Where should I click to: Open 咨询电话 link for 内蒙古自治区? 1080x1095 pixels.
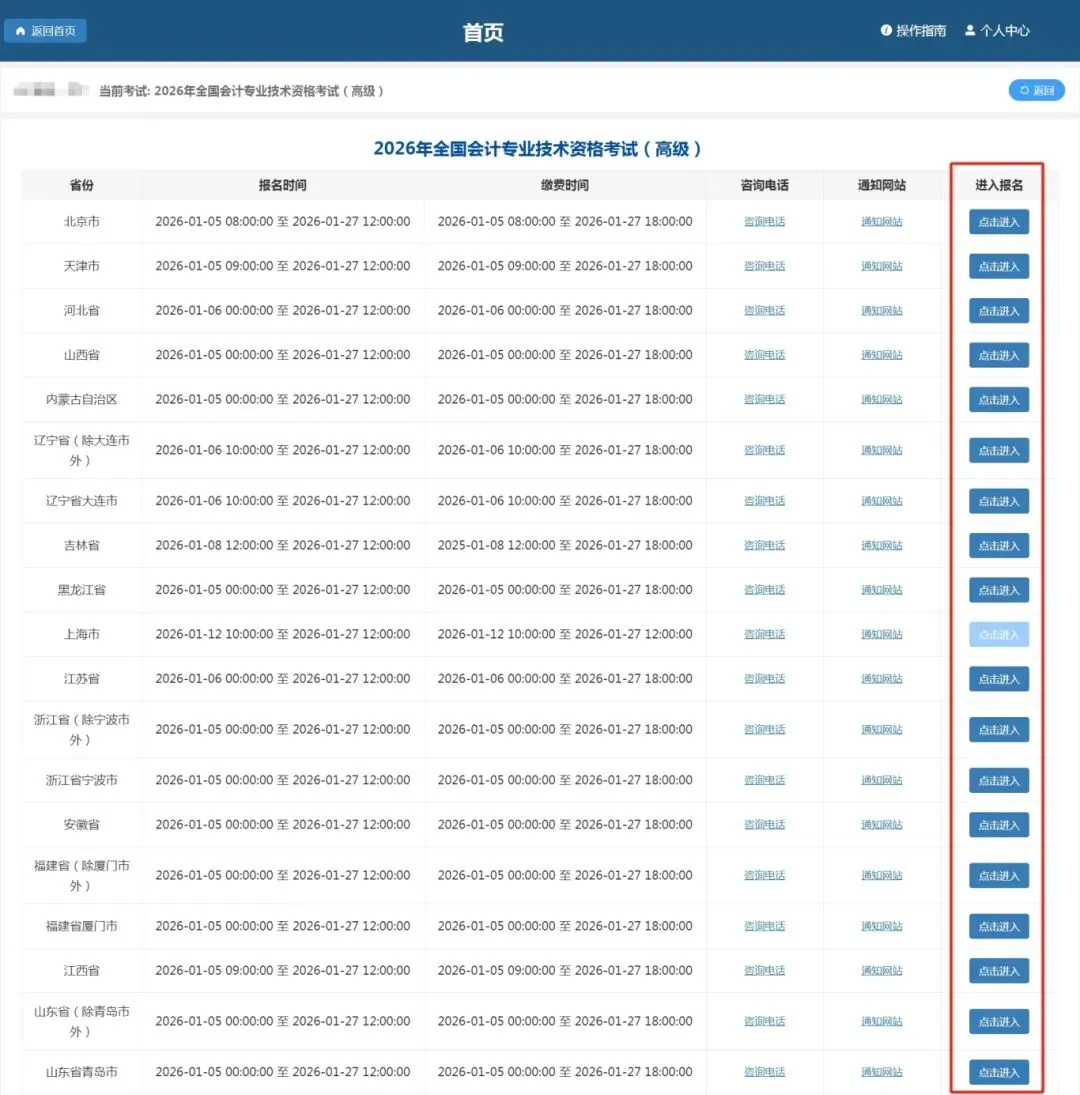764,399
